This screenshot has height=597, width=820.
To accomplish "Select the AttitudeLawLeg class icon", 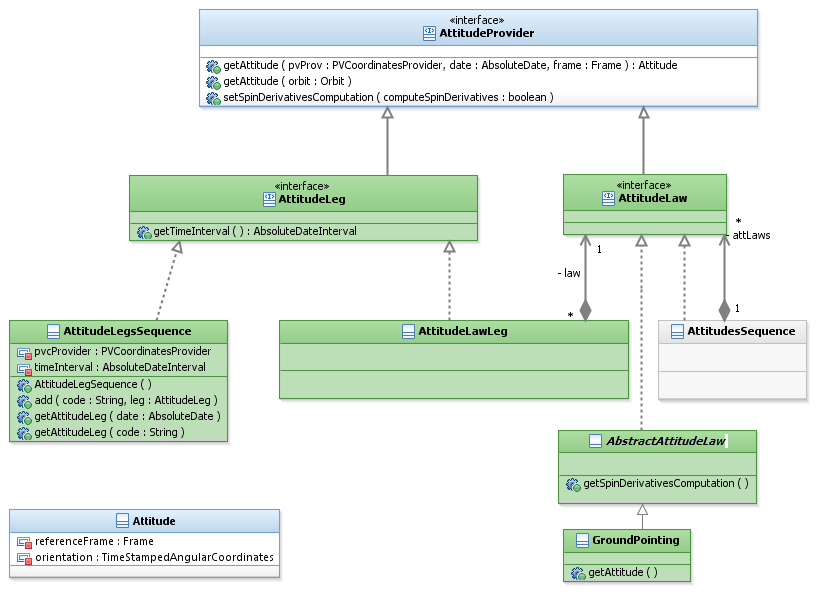I will pos(408,331).
